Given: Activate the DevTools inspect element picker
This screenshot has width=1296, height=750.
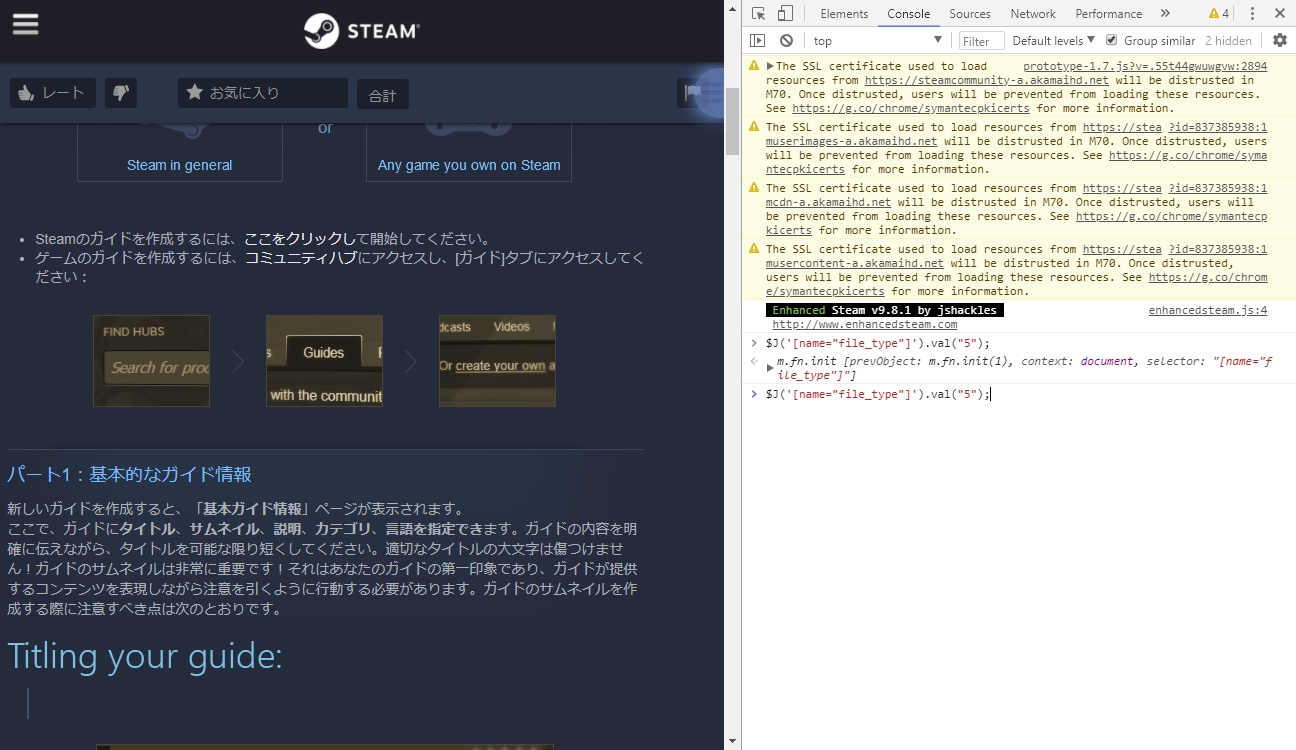Looking at the screenshot, I should click(x=759, y=13).
